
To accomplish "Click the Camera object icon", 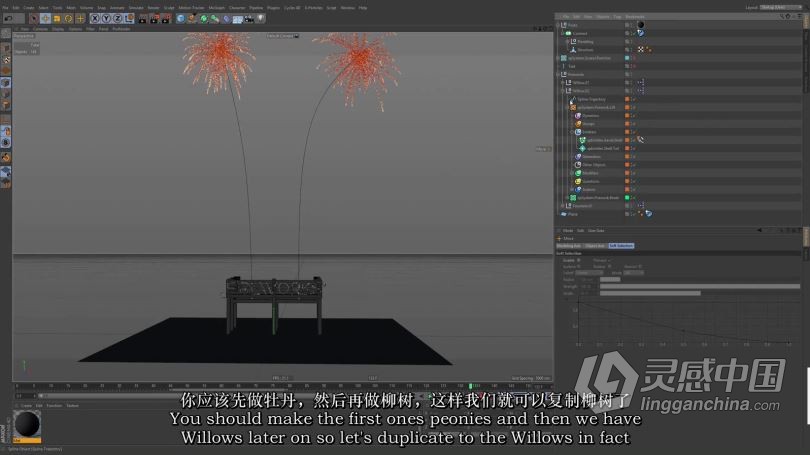I will 249,19.
